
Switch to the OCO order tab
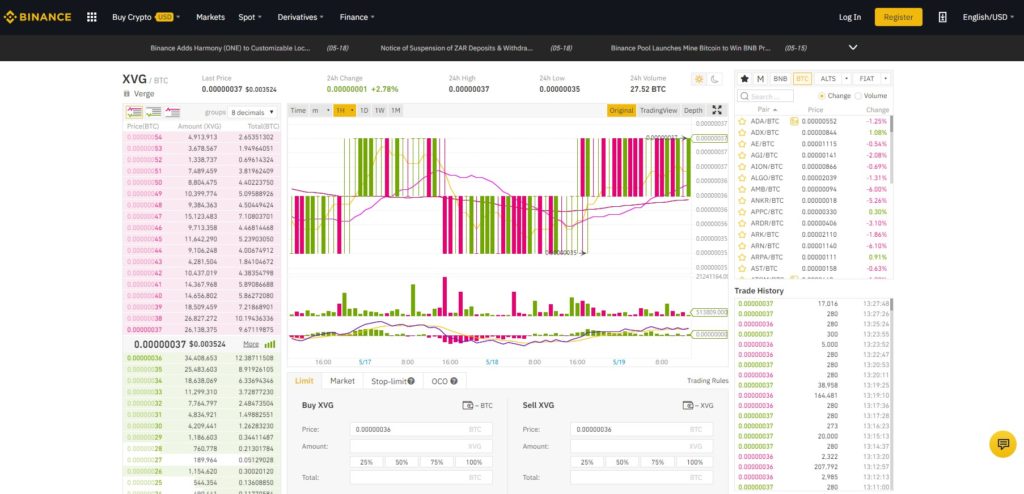coord(444,381)
